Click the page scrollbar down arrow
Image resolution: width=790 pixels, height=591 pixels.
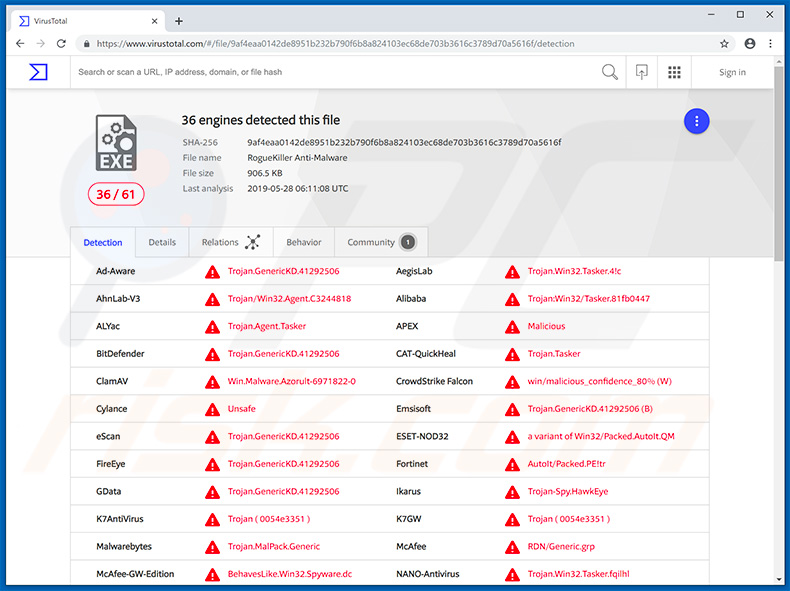click(x=779, y=579)
